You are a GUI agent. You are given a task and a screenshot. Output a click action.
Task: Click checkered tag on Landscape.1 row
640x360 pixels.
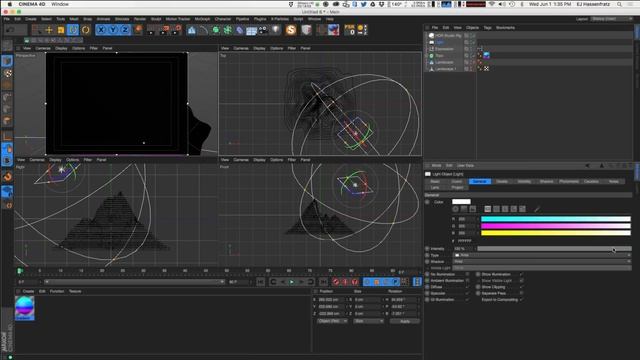tap(486, 69)
